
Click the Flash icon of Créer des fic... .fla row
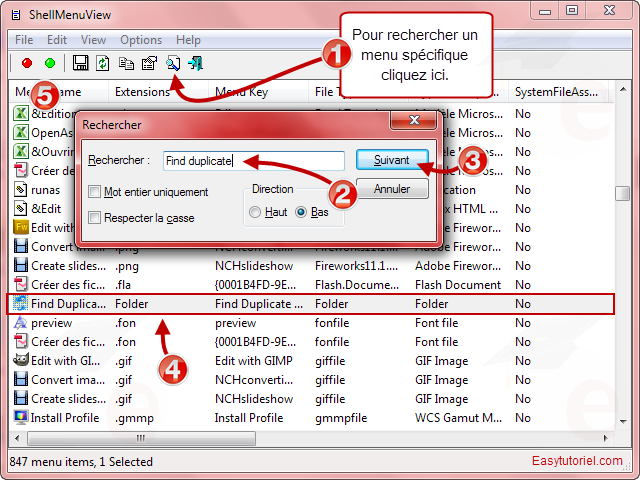(20, 284)
